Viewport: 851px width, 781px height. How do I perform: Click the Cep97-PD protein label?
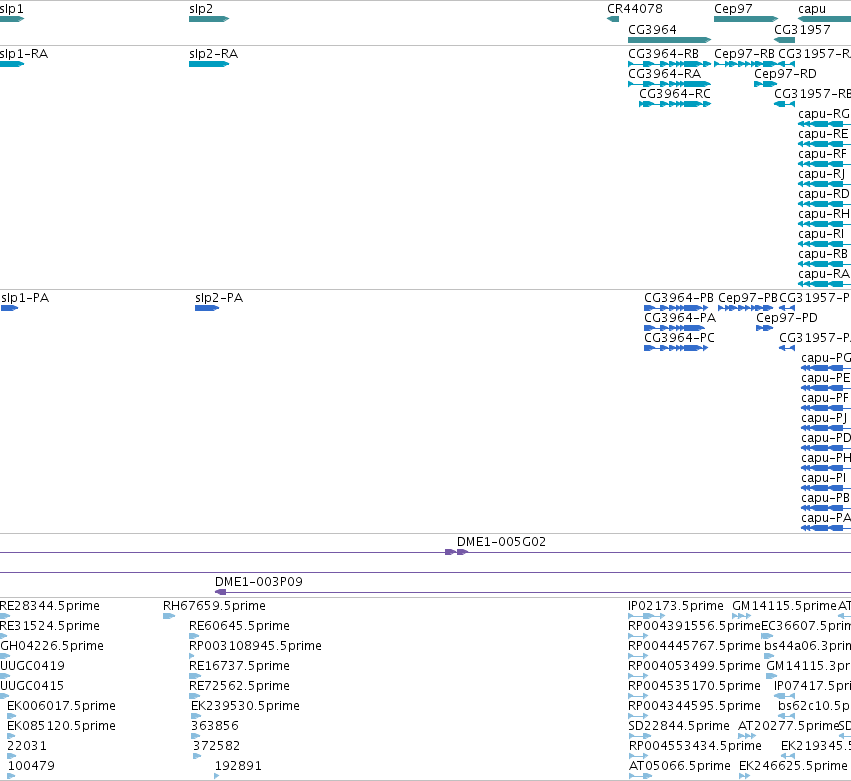(x=786, y=318)
